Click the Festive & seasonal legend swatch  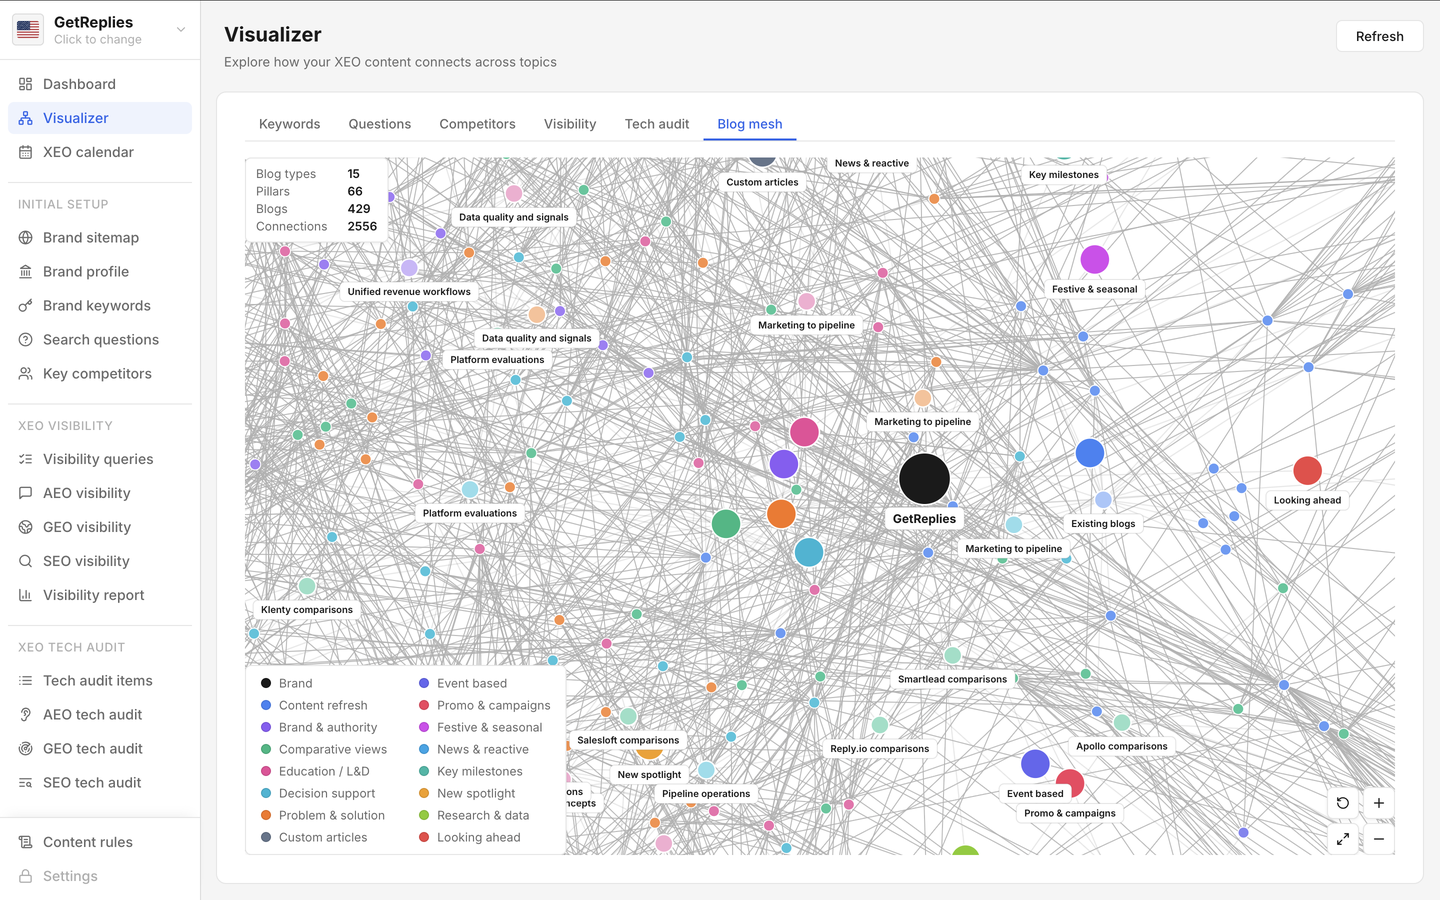coord(424,727)
